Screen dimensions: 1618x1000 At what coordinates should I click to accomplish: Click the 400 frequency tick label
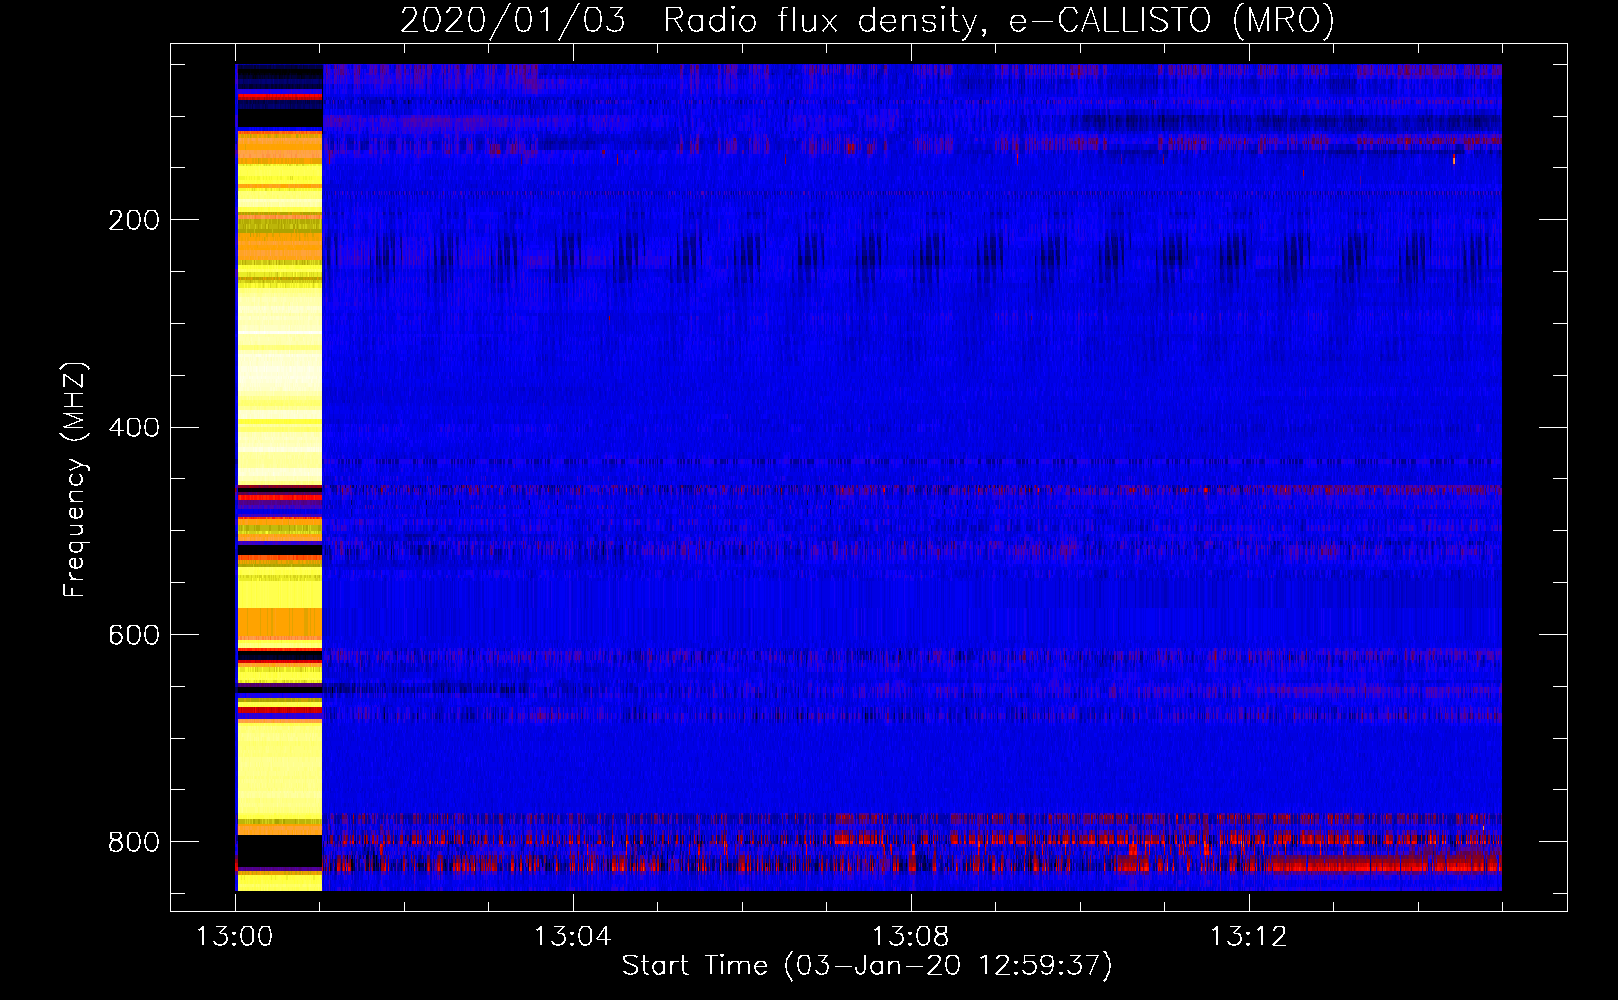tap(133, 428)
